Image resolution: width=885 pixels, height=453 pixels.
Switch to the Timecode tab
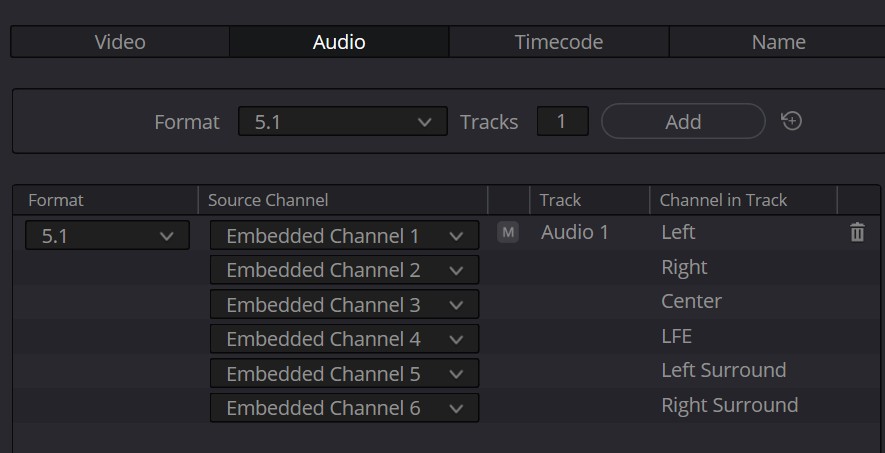559,42
